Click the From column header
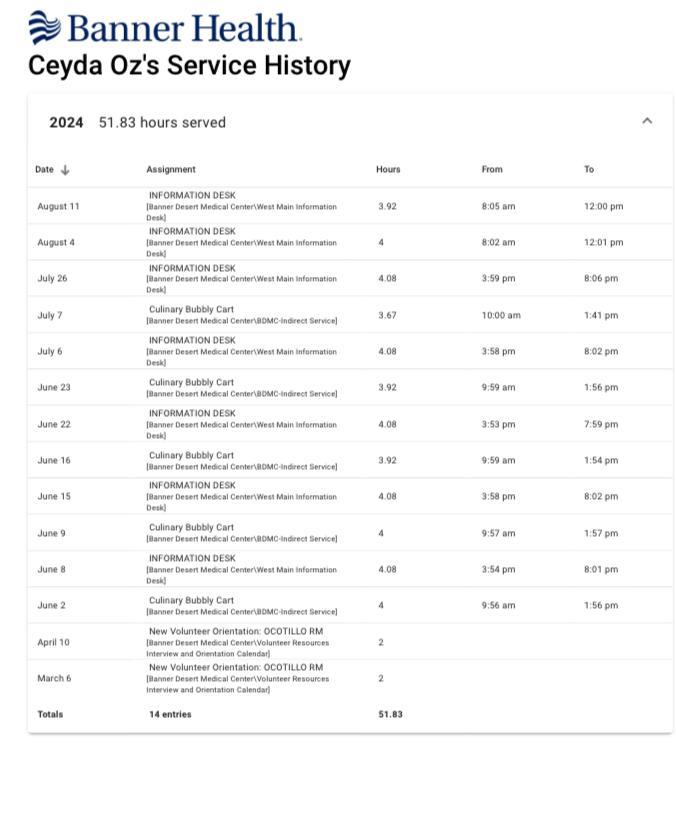This screenshot has height=822, width=676. tap(492, 170)
